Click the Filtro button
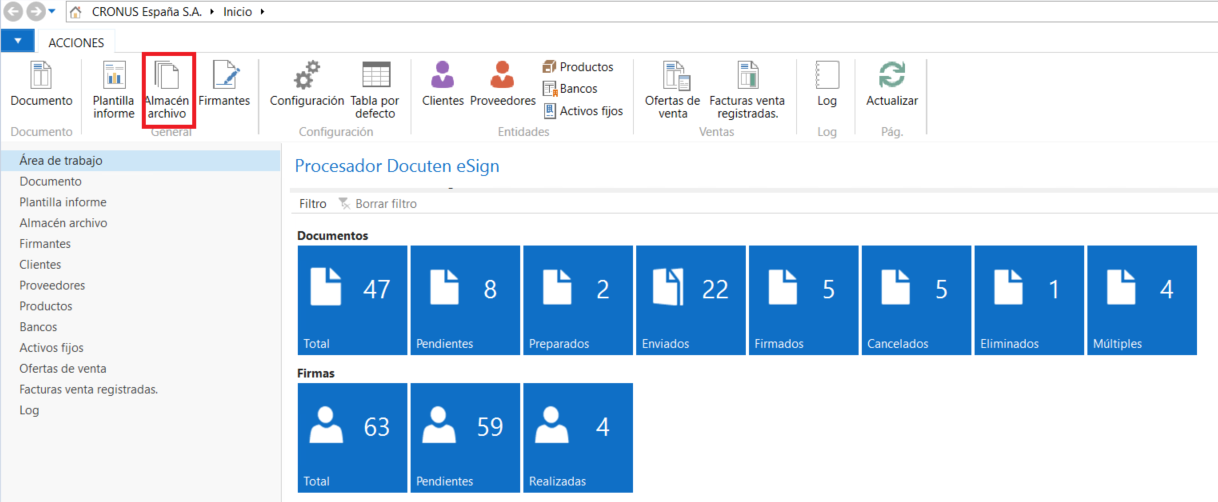1218x502 pixels. coord(313,203)
